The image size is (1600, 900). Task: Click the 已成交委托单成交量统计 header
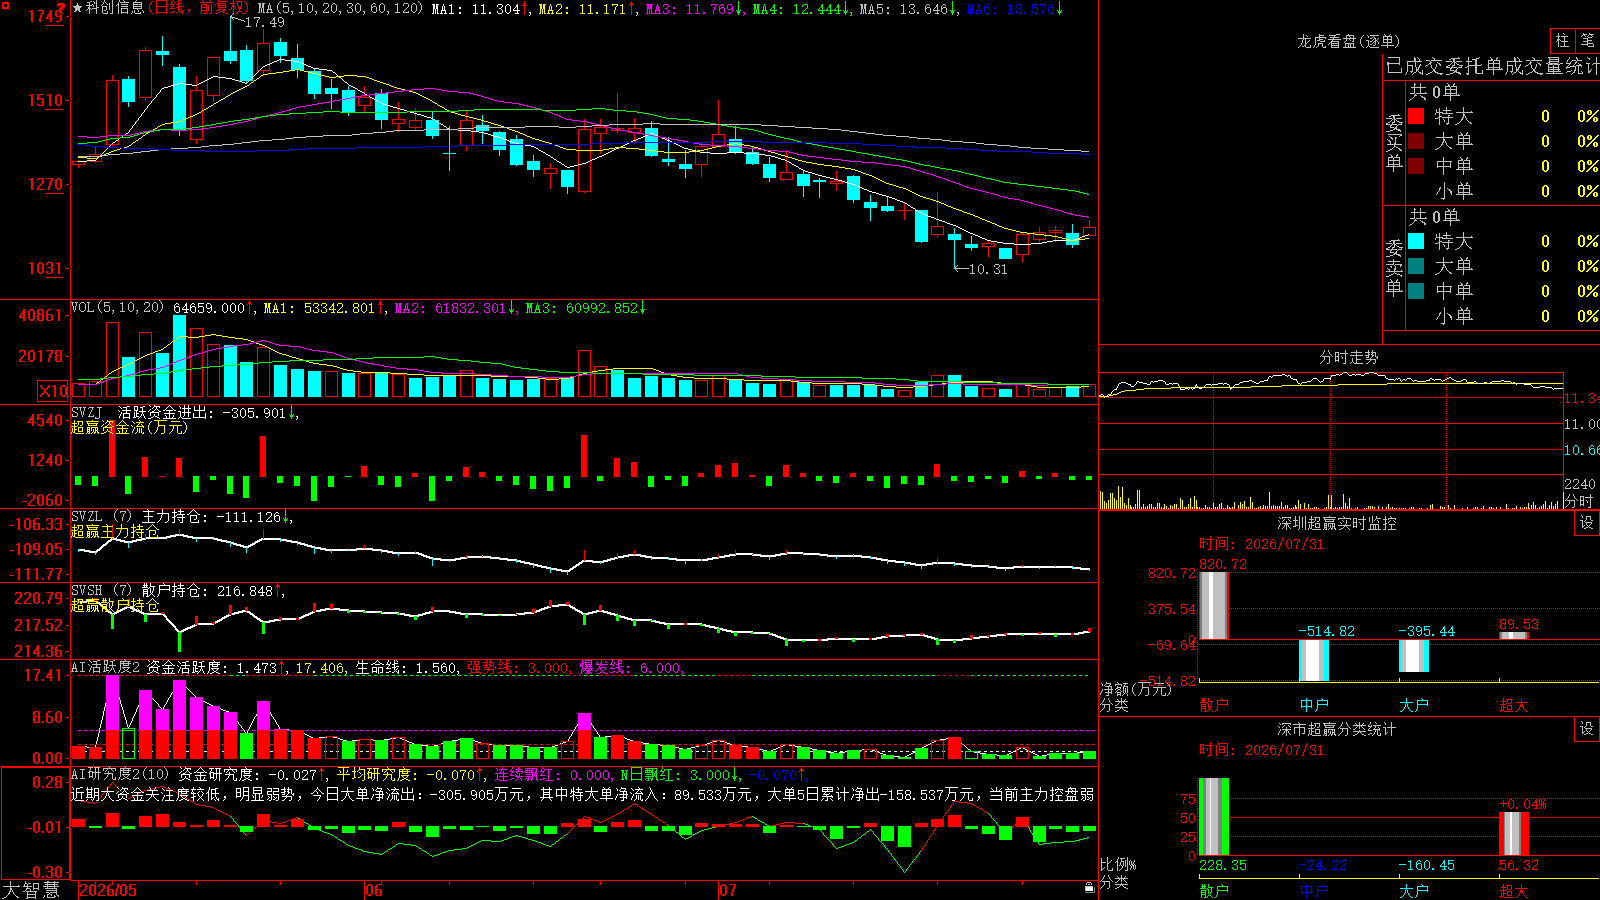click(x=1492, y=66)
